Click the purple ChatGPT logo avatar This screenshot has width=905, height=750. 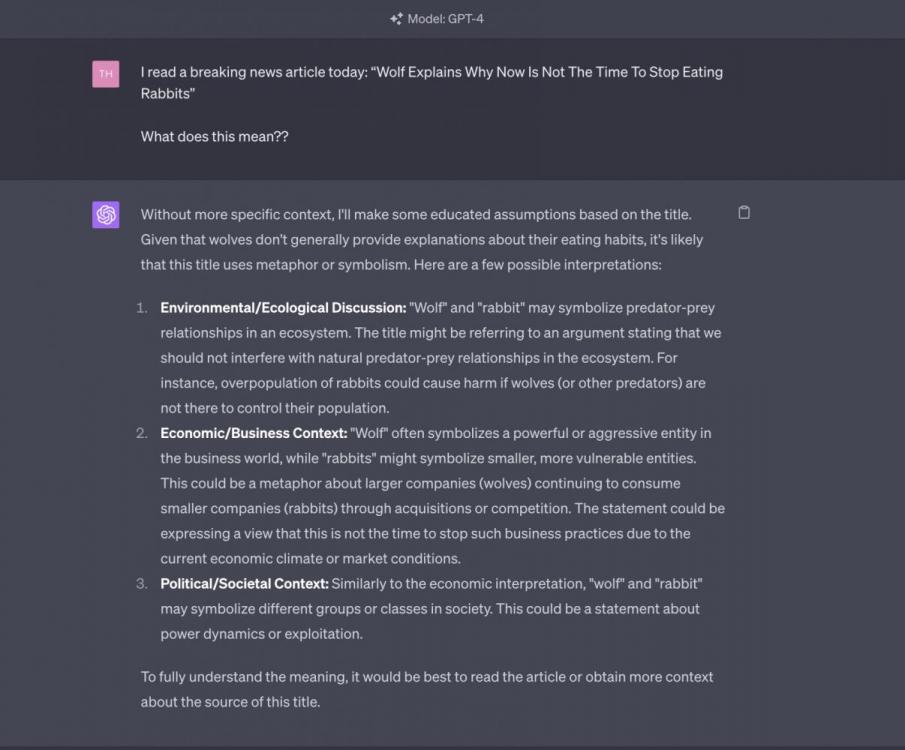coord(105,215)
